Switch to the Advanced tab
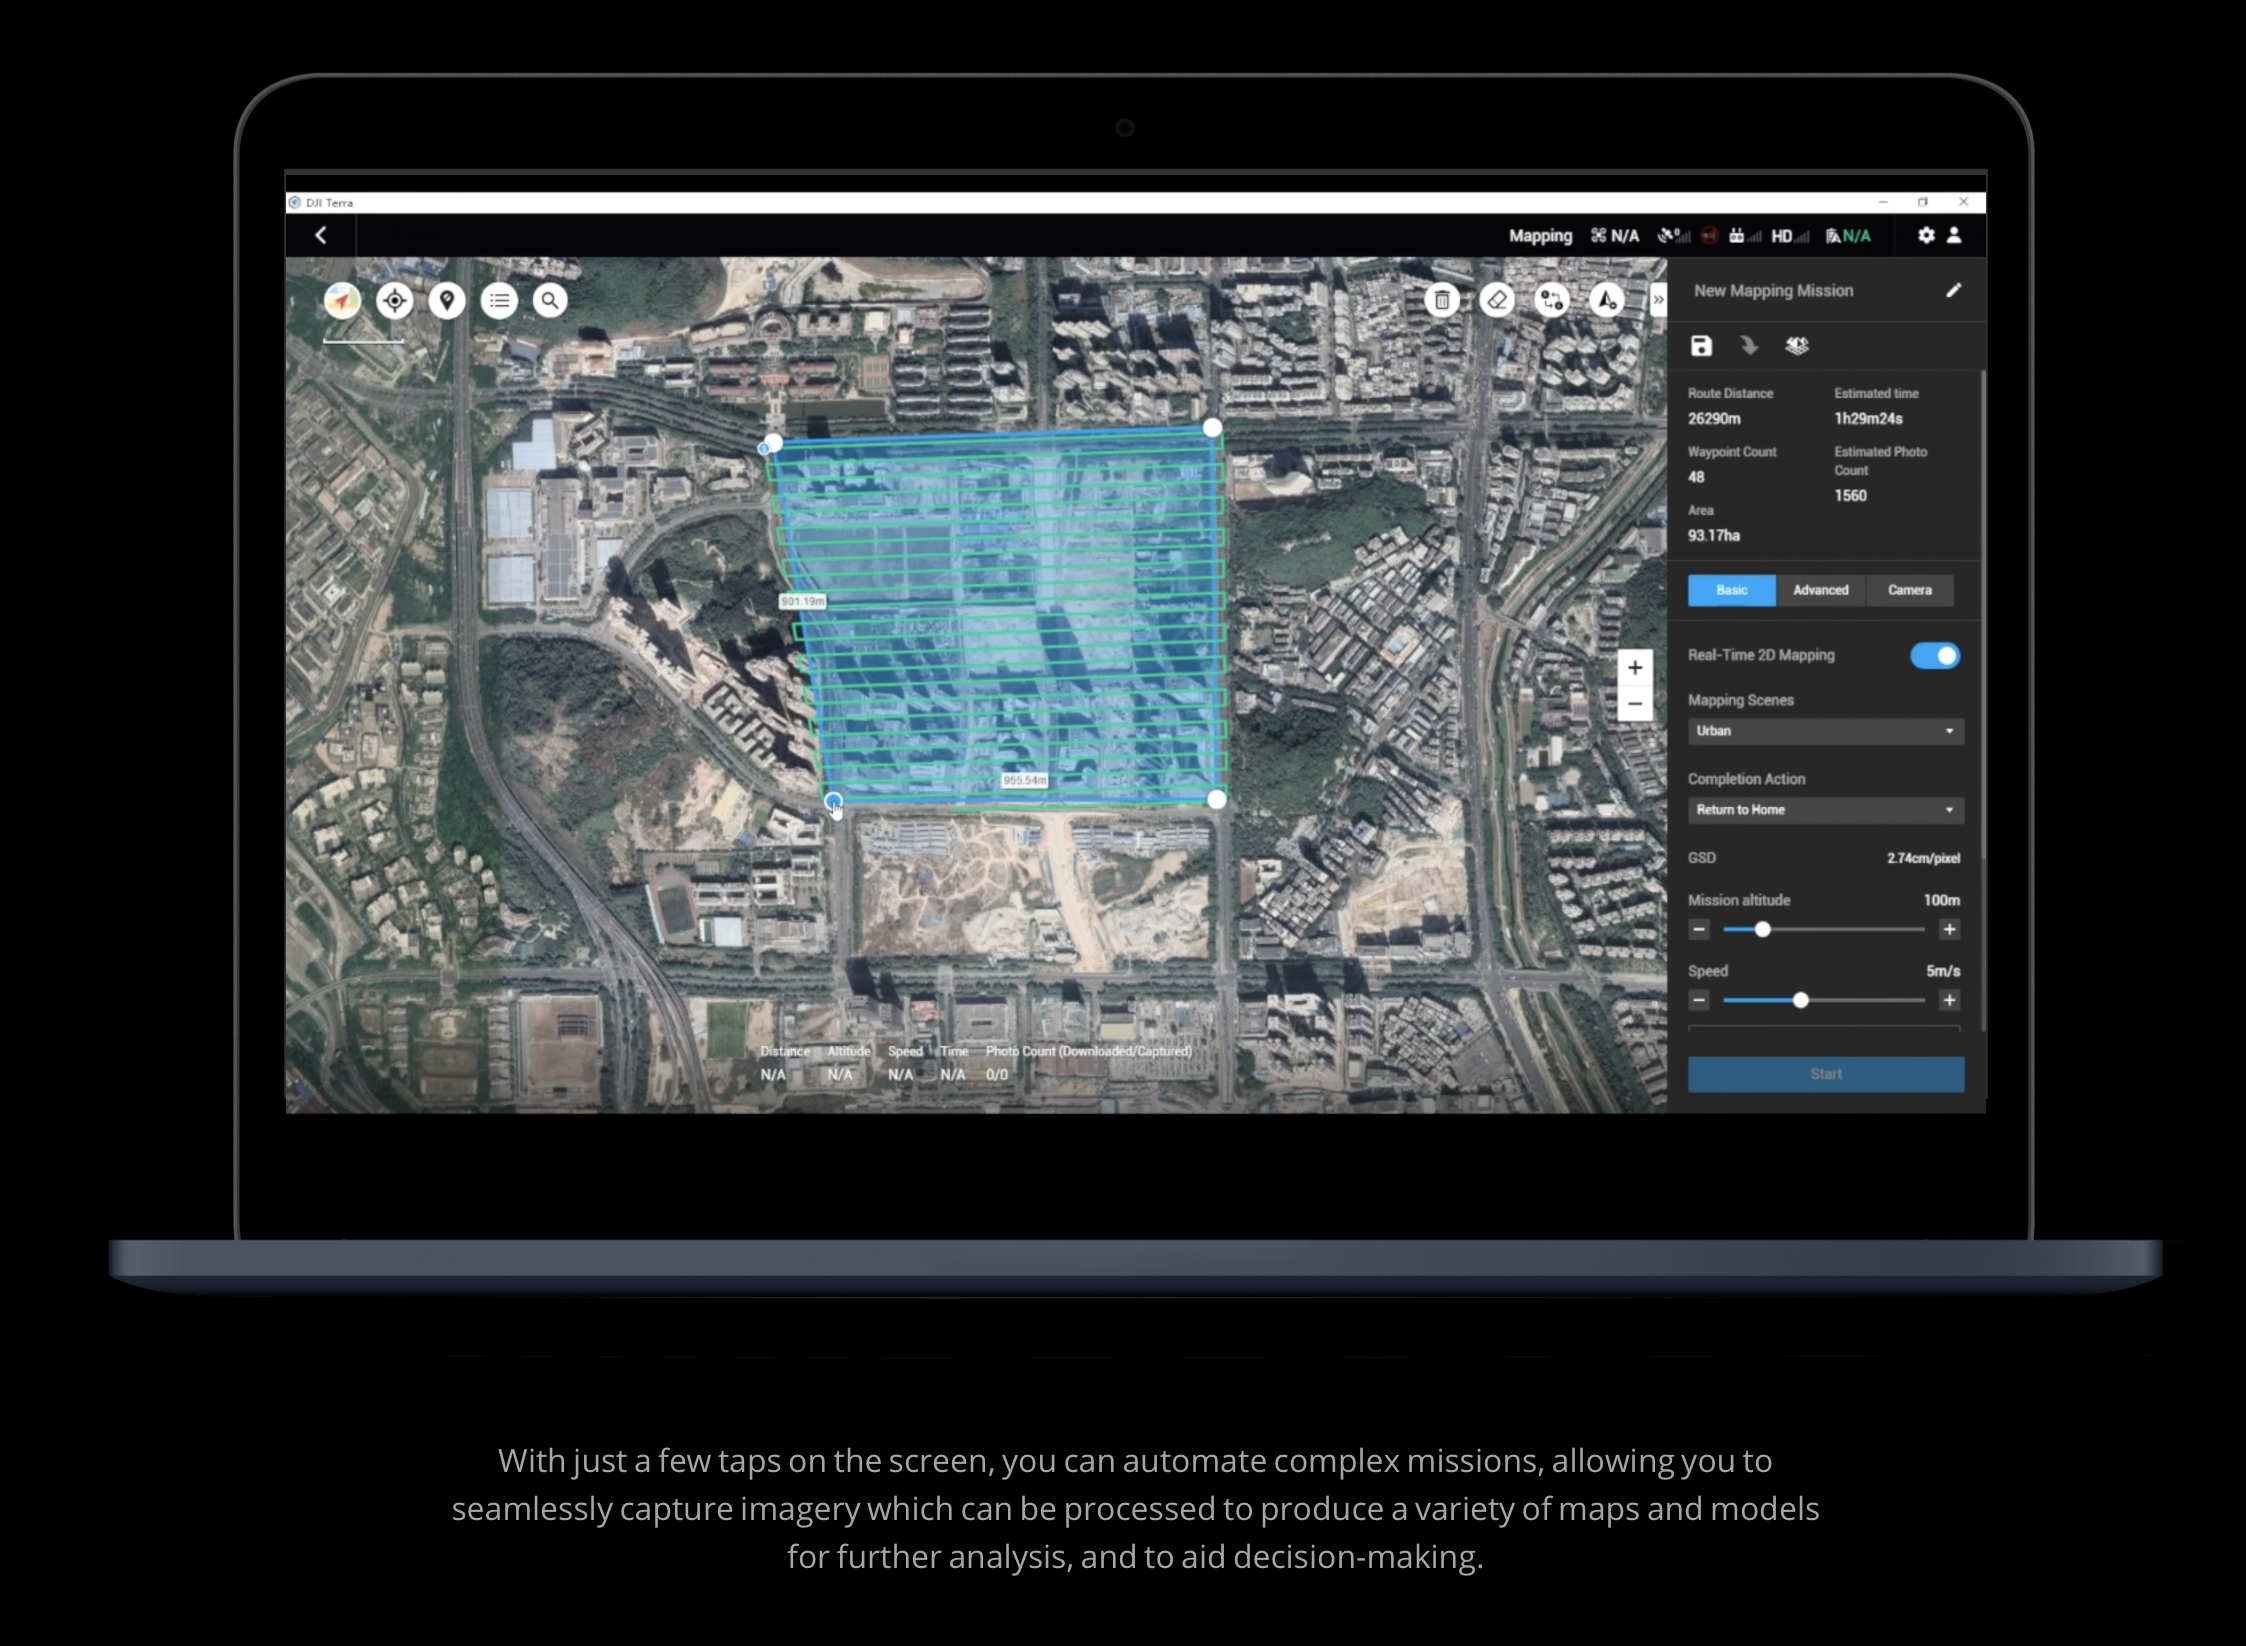This screenshot has width=2246, height=1646. (x=1820, y=590)
